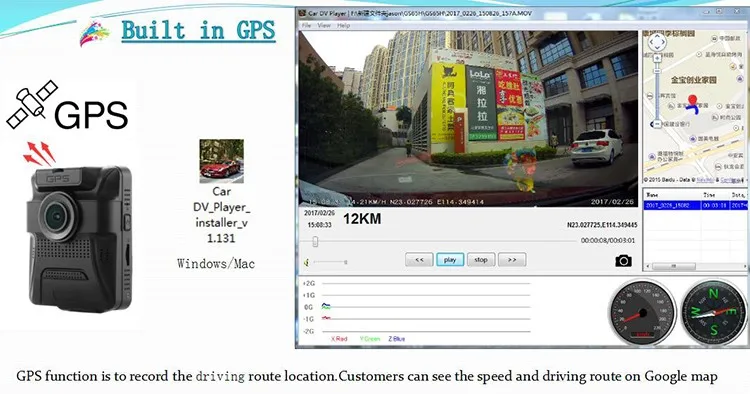750x394 pixels.
Task: Click the file list horizontal scrollbar
Action: tap(695, 266)
